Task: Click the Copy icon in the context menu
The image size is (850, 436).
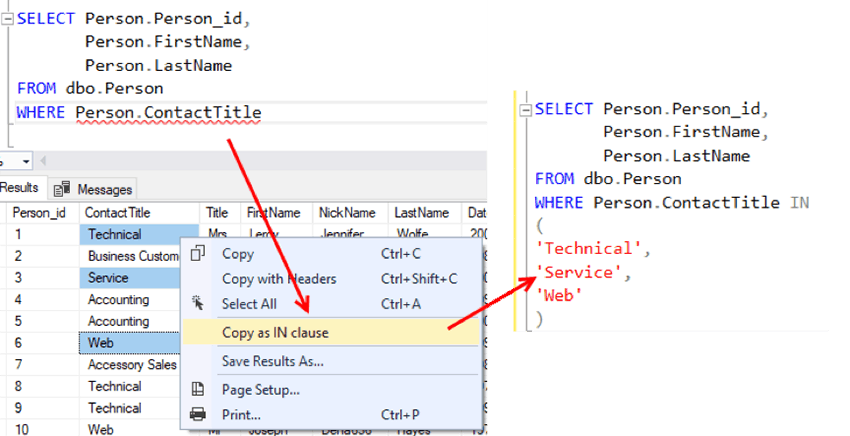Action: point(198,254)
